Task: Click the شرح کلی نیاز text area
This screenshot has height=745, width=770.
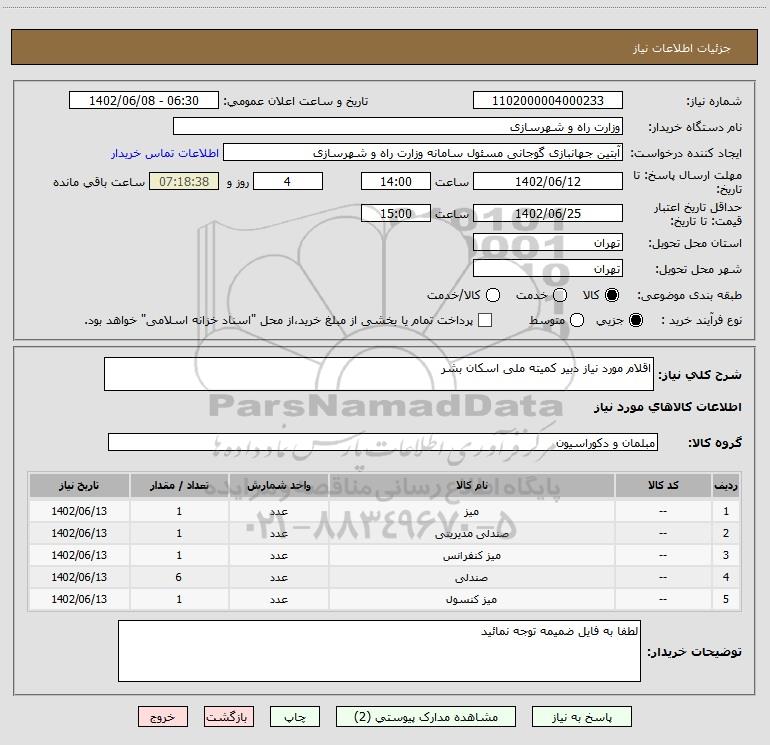Action: tap(379, 374)
